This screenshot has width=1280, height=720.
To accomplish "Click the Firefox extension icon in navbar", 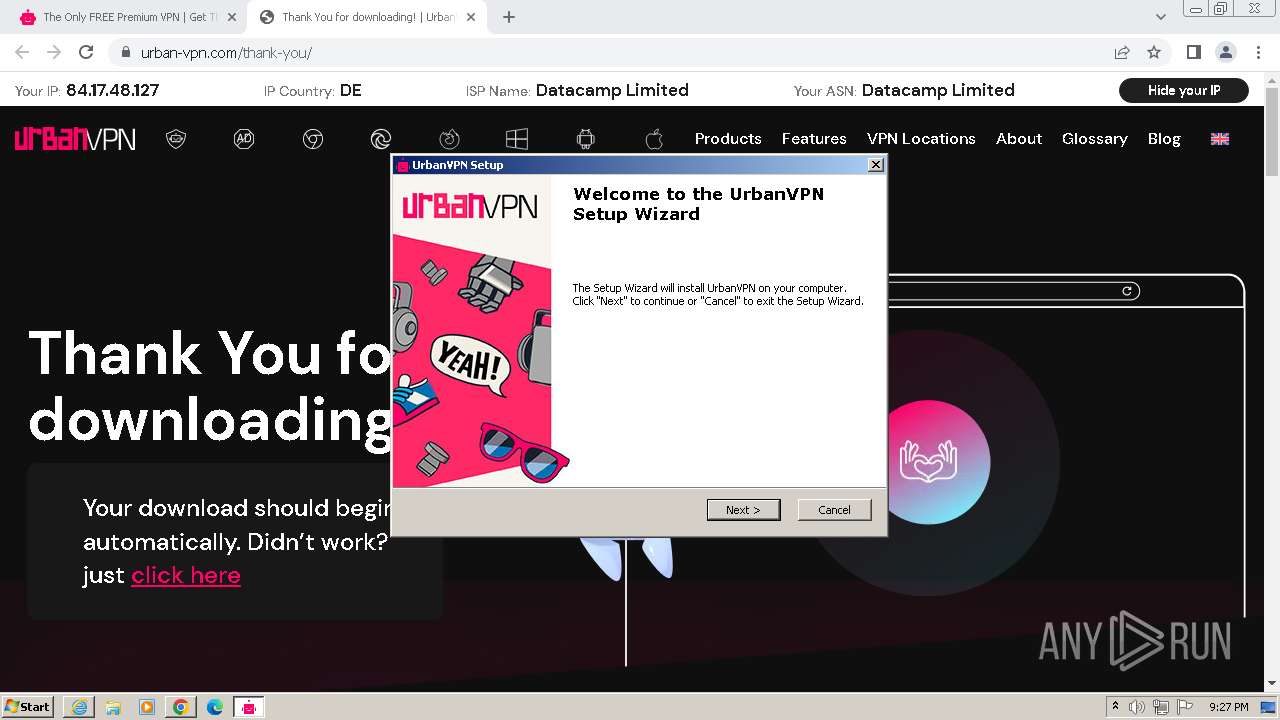I will point(449,139).
